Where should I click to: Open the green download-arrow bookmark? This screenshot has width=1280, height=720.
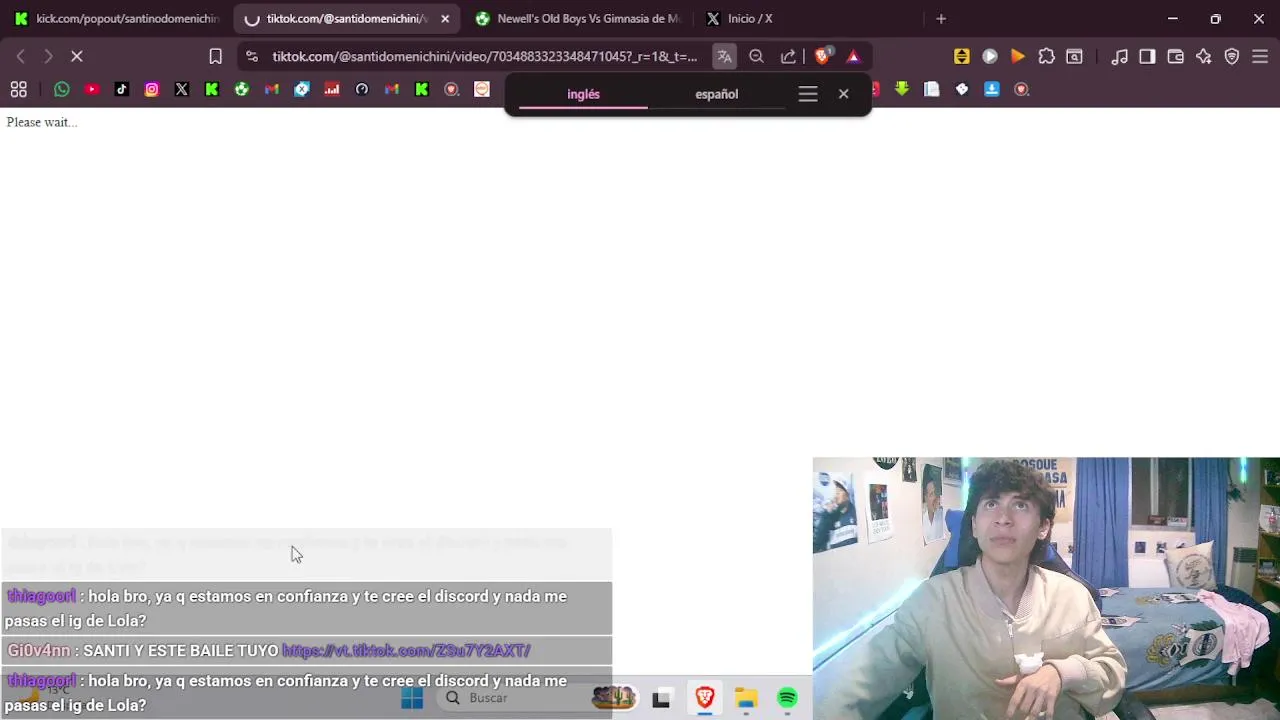tap(902, 89)
